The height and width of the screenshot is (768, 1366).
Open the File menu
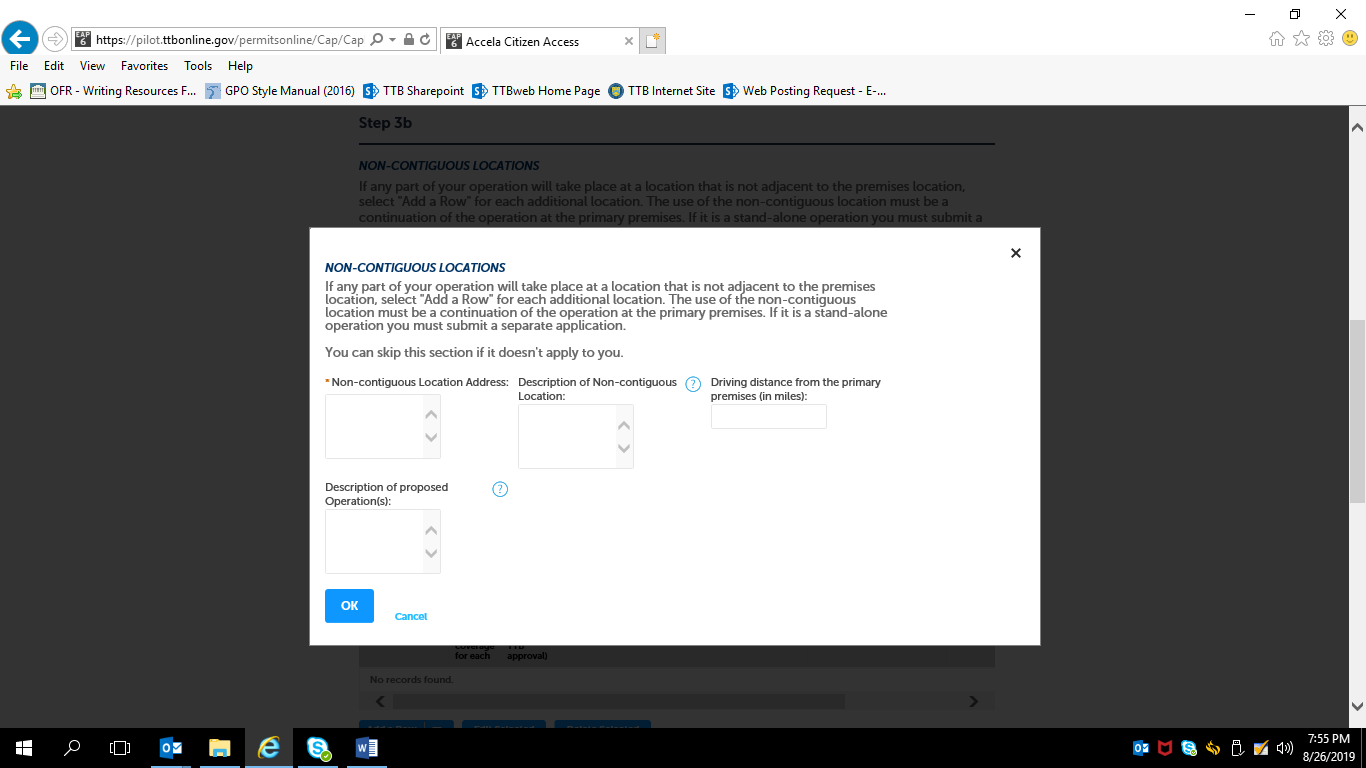(x=19, y=66)
